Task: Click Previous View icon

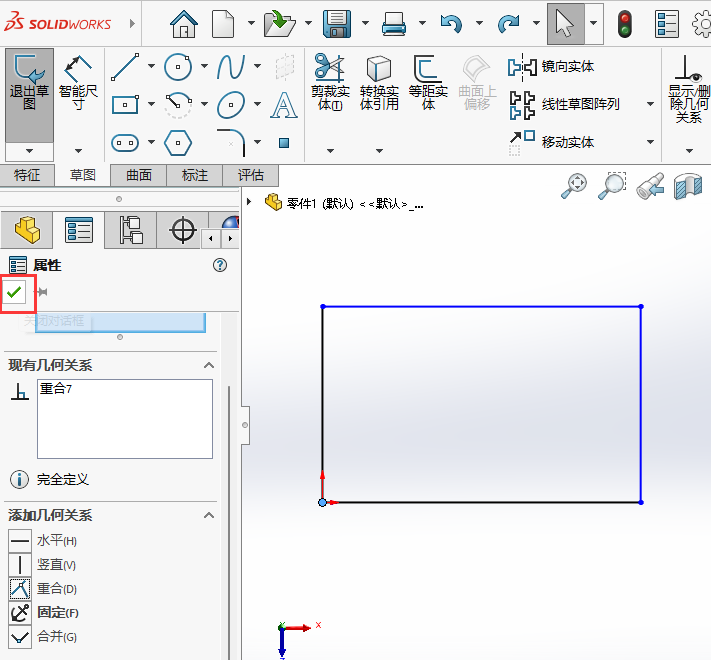Action: 650,186
